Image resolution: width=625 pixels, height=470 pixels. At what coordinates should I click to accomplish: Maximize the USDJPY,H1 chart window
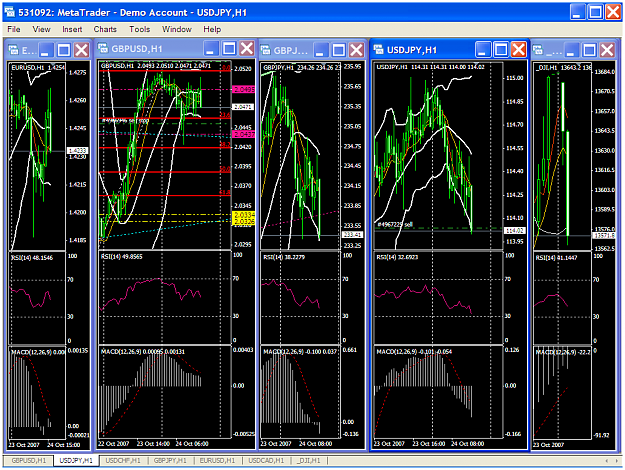tap(501, 49)
